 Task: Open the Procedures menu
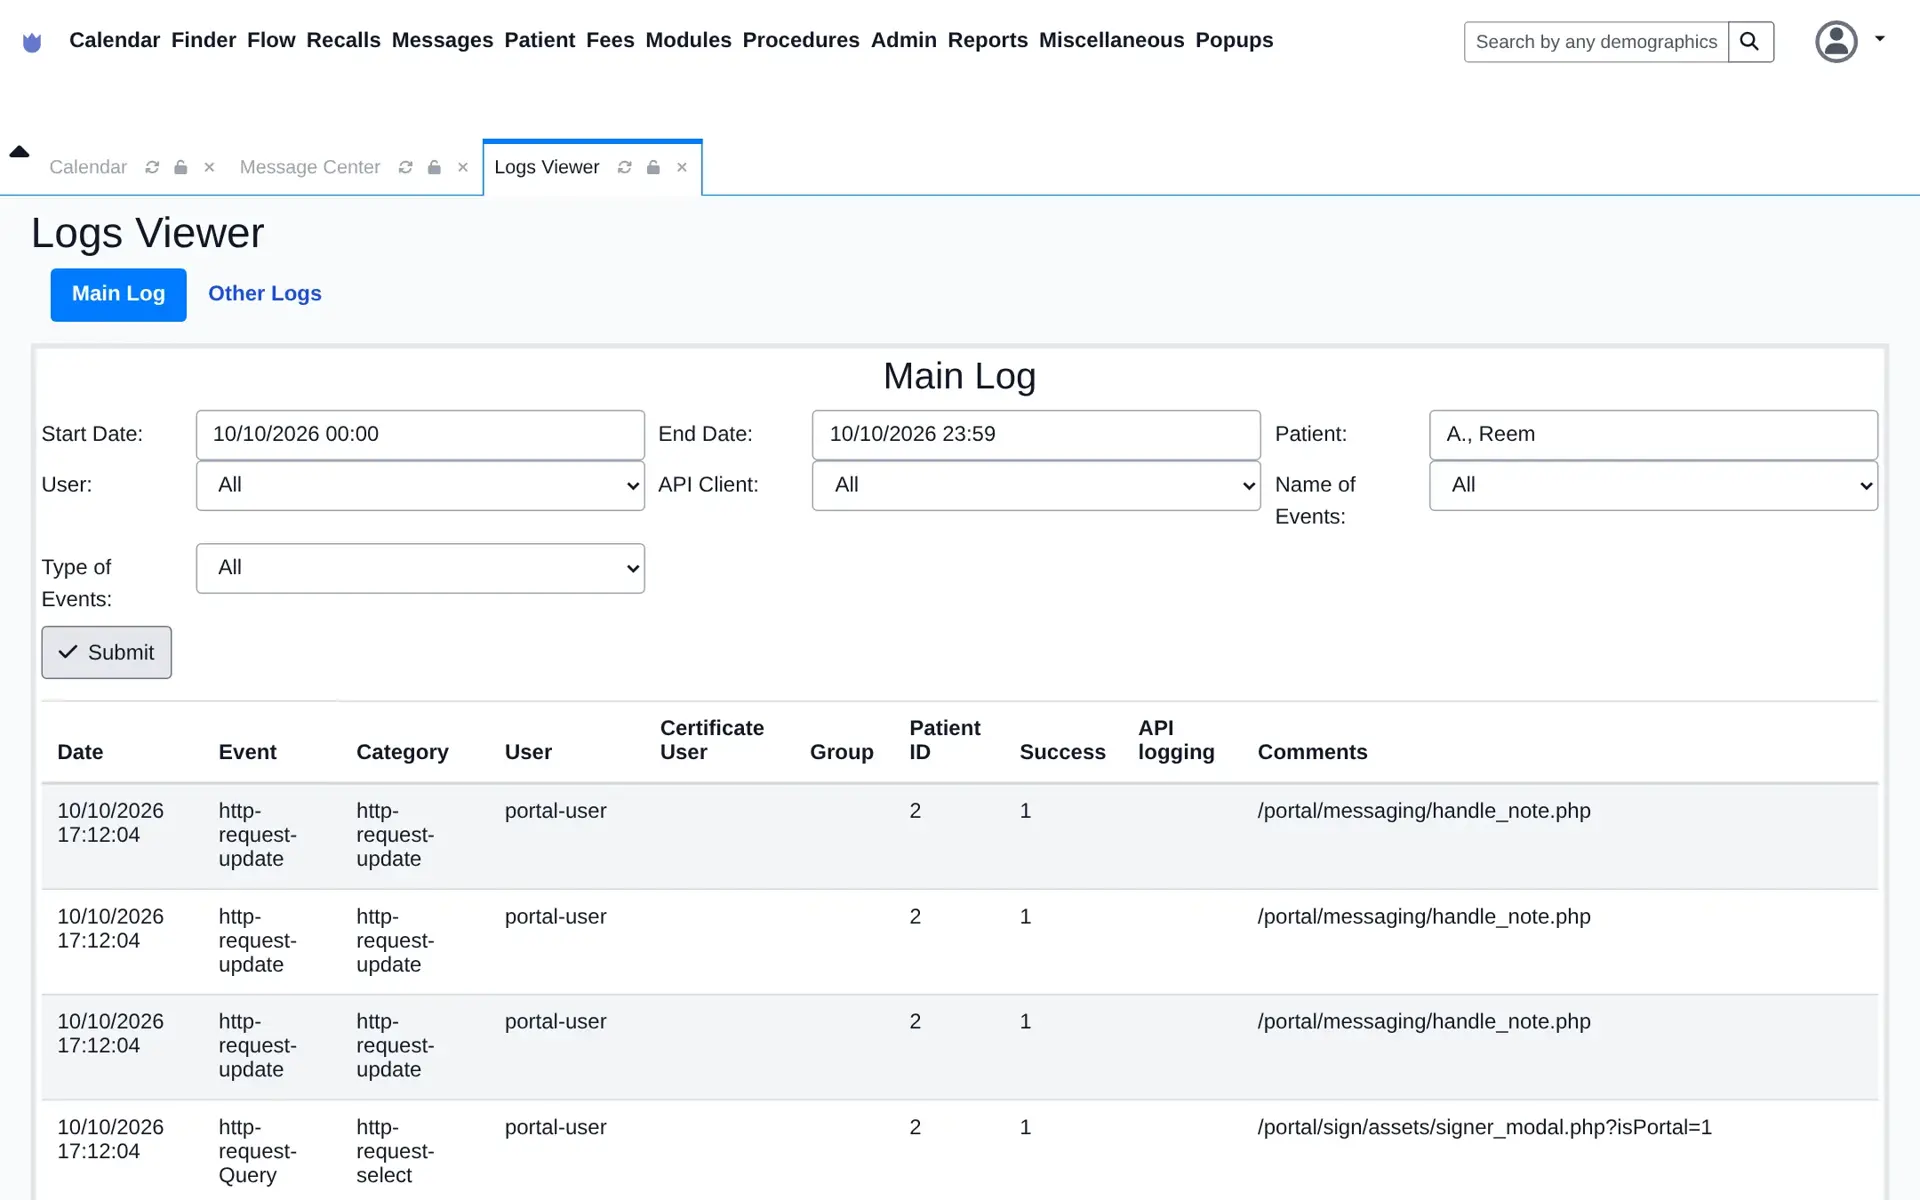tap(800, 40)
